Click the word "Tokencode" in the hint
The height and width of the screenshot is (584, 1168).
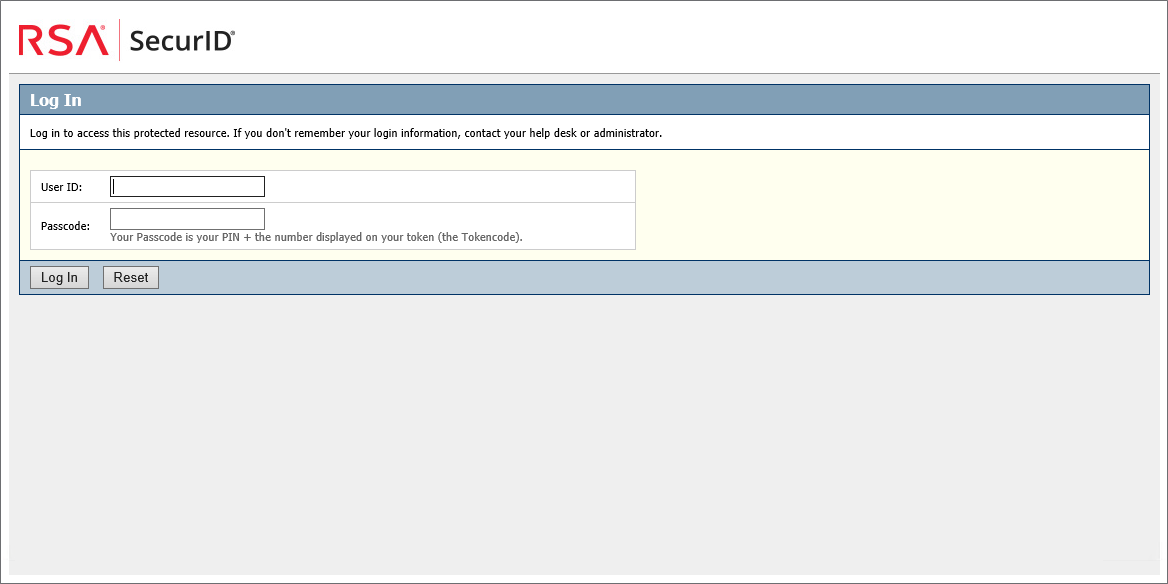click(489, 238)
